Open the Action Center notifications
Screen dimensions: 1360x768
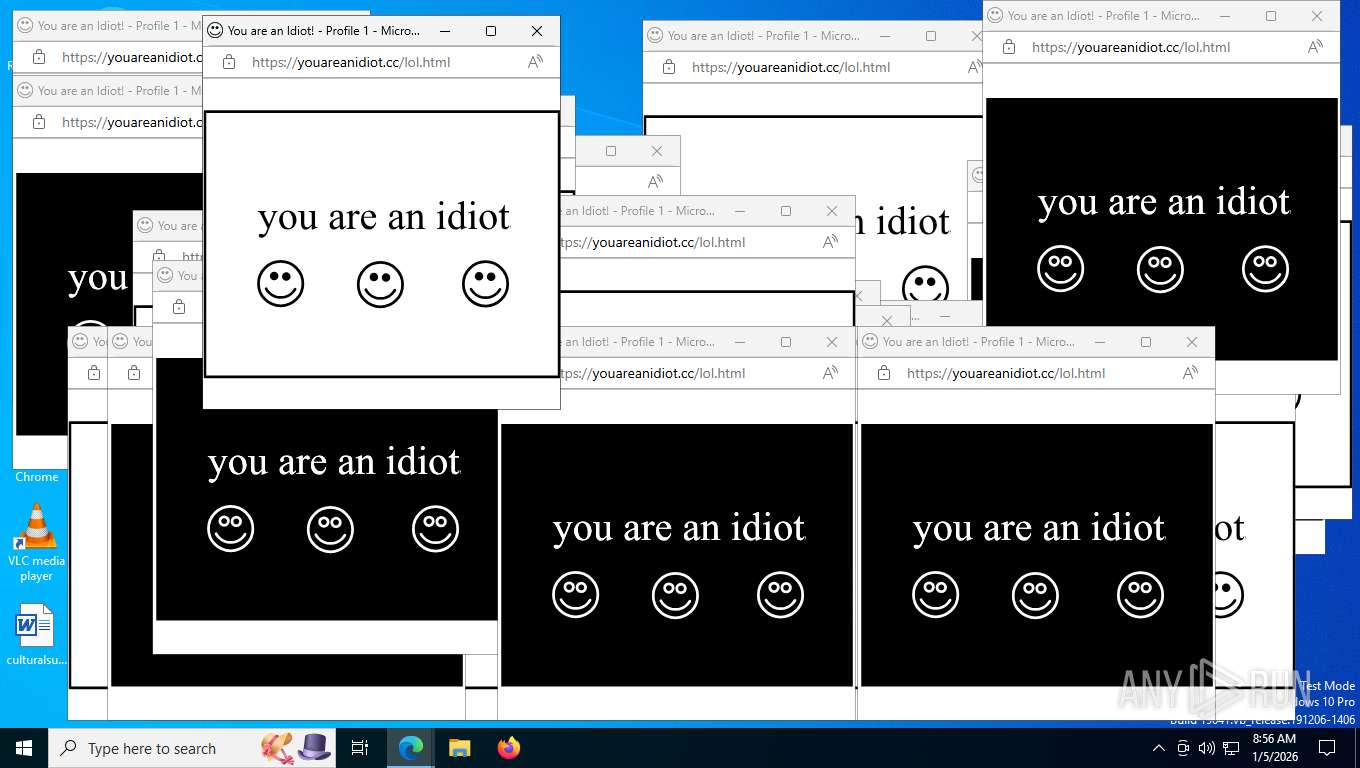(1327, 748)
